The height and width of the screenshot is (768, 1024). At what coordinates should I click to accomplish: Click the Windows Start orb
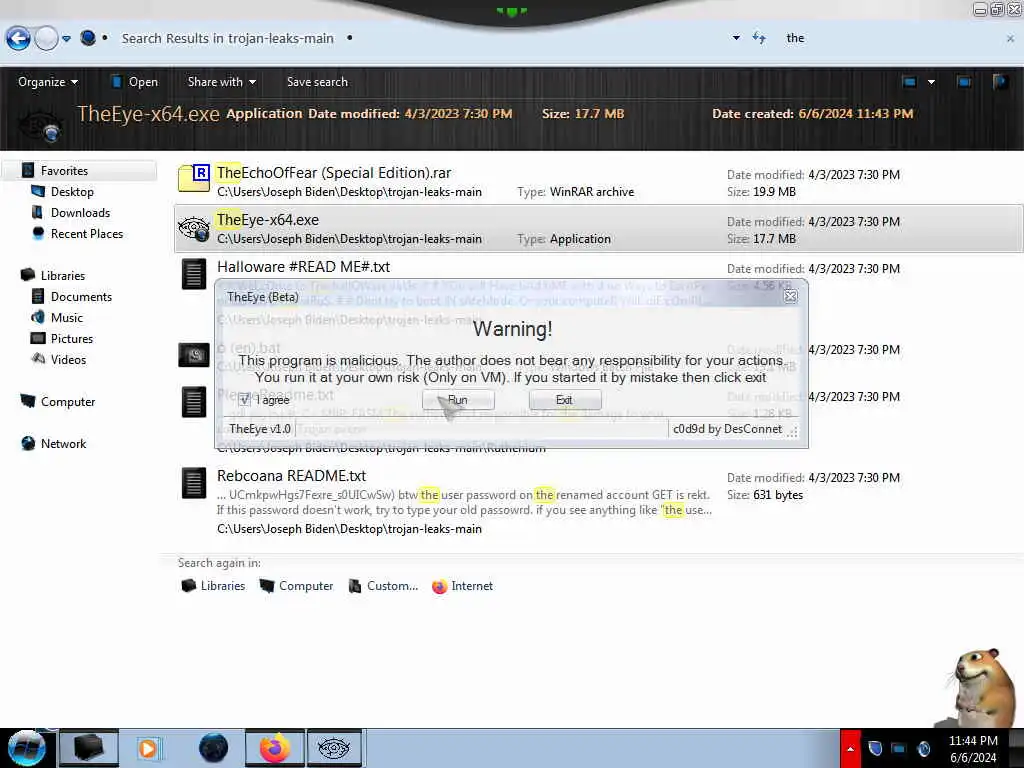click(x=26, y=748)
